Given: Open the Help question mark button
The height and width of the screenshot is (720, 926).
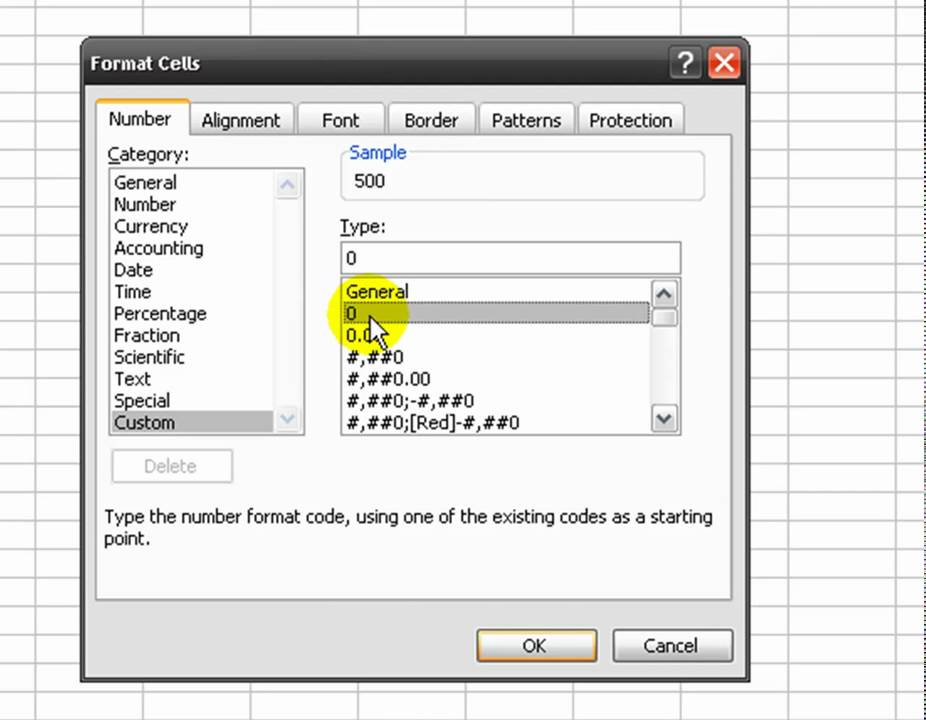Looking at the screenshot, I should coord(685,63).
